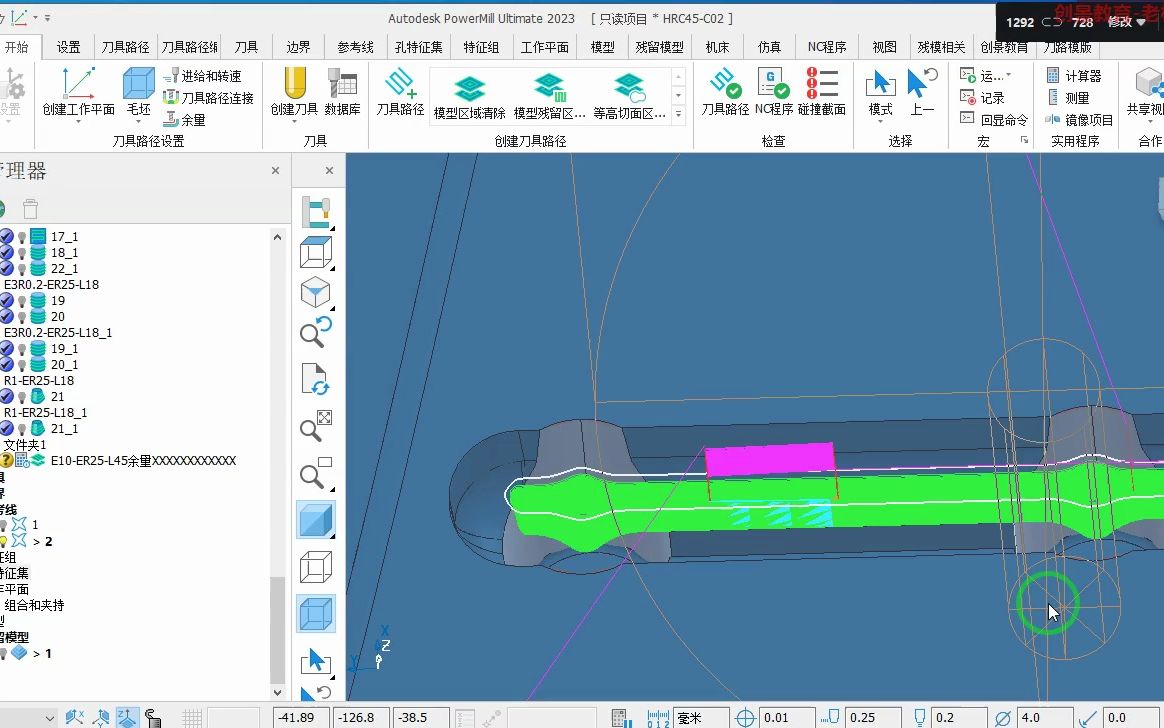The height and width of the screenshot is (728, 1164).
Task: Close the explorer panel
Action: [x=275, y=171]
